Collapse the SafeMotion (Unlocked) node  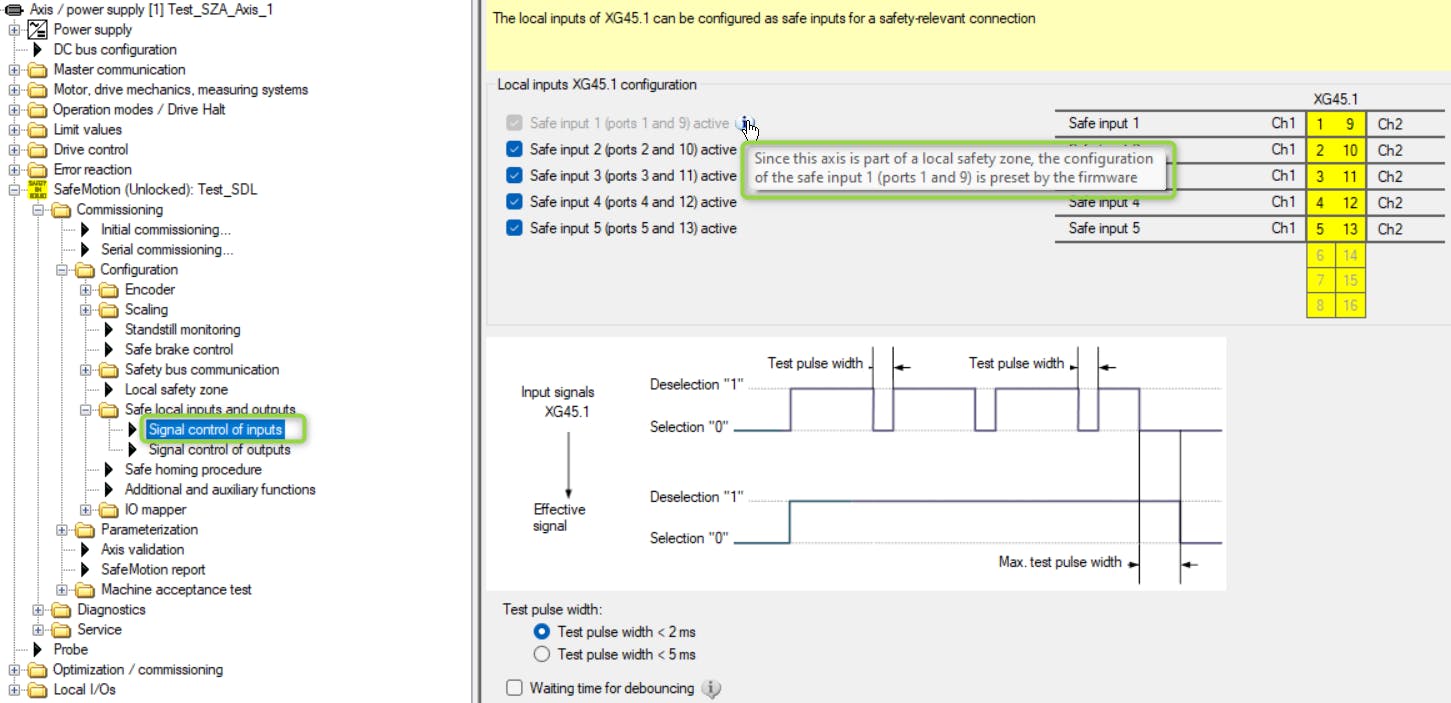tap(14, 189)
